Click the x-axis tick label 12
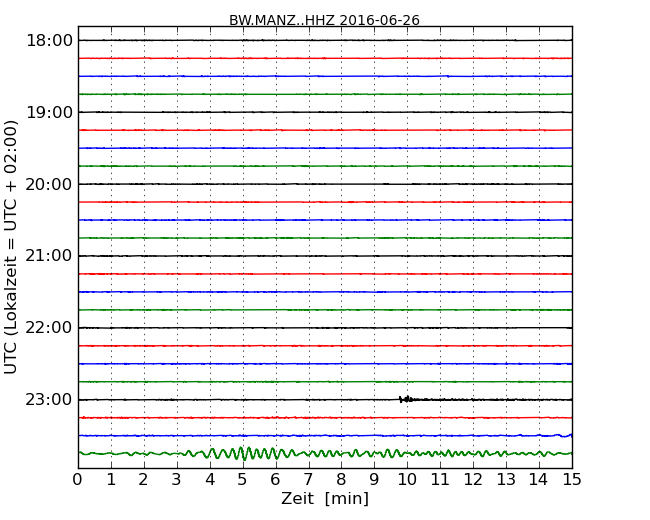The width and height of the screenshot is (650, 520). (473, 480)
